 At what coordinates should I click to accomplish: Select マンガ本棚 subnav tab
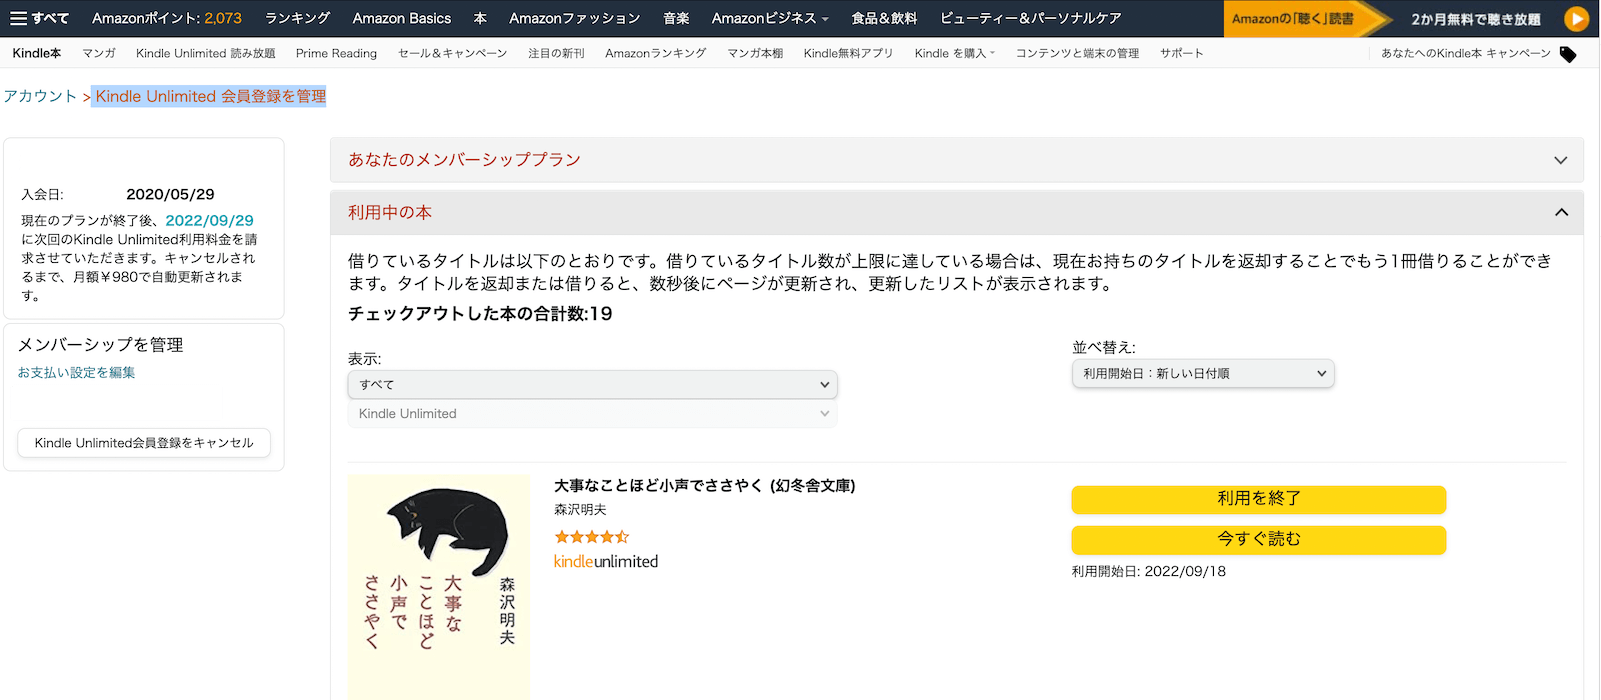point(755,53)
